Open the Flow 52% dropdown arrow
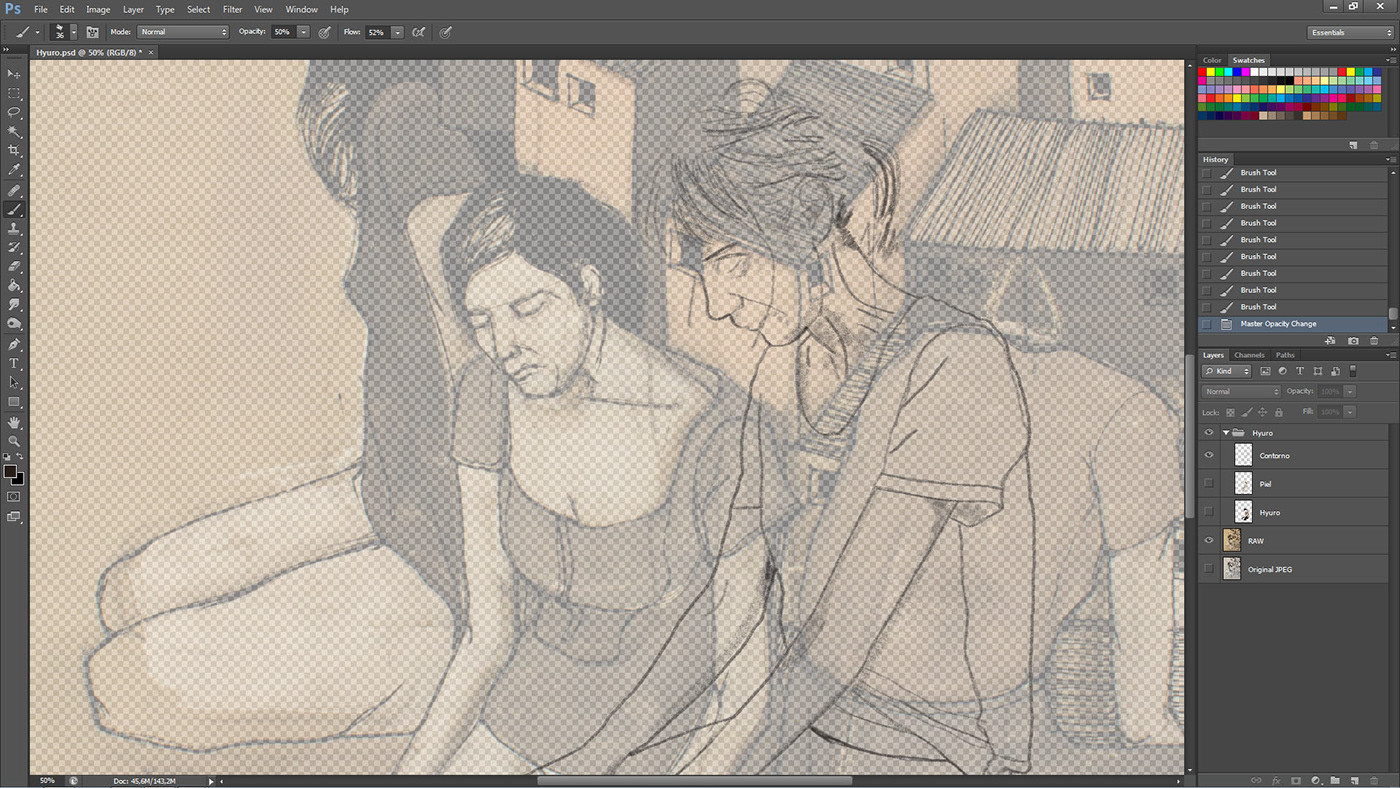Viewport: 1400px width, 788px height. 397,32
